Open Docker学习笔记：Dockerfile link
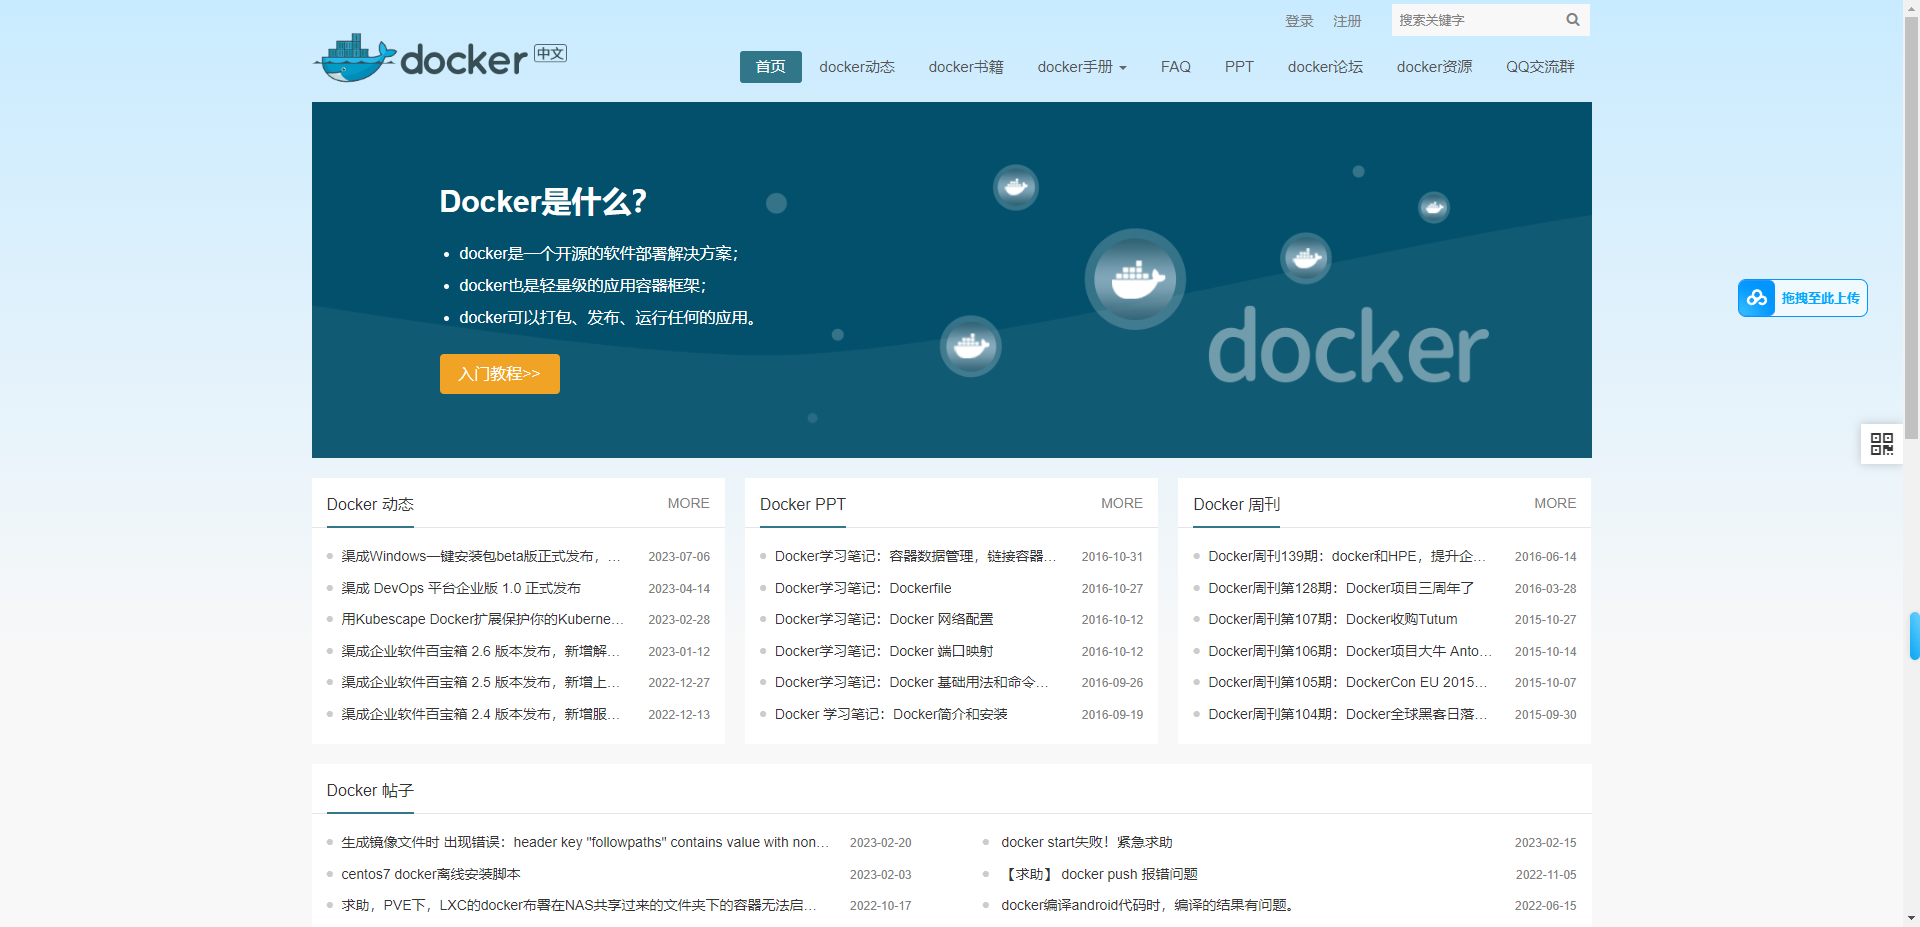Viewport: 1920px width, 927px height. pyautogui.click(x=863, y=588)
